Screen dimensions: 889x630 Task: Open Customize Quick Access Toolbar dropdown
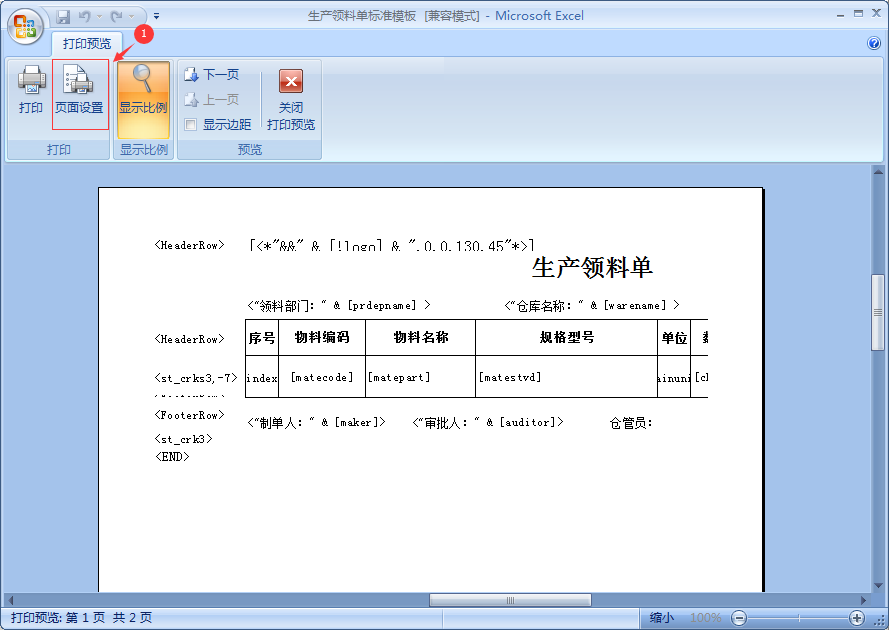(x=156, y=16)
